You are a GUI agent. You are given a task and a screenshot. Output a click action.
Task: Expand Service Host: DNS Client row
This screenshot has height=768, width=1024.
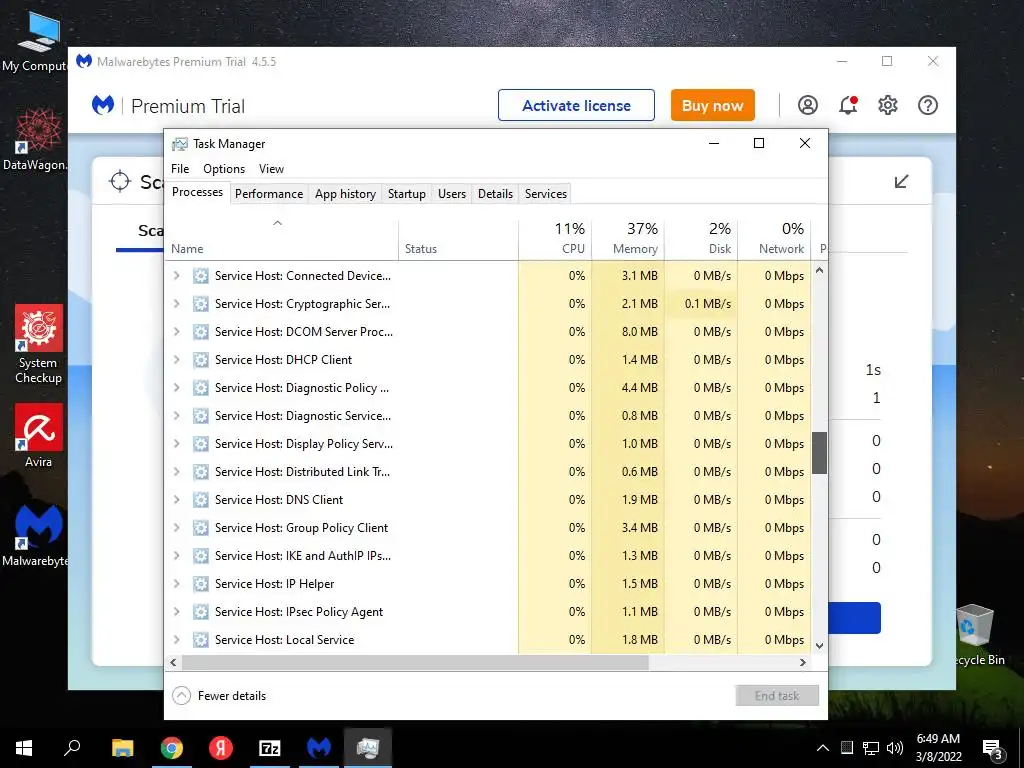176,500
